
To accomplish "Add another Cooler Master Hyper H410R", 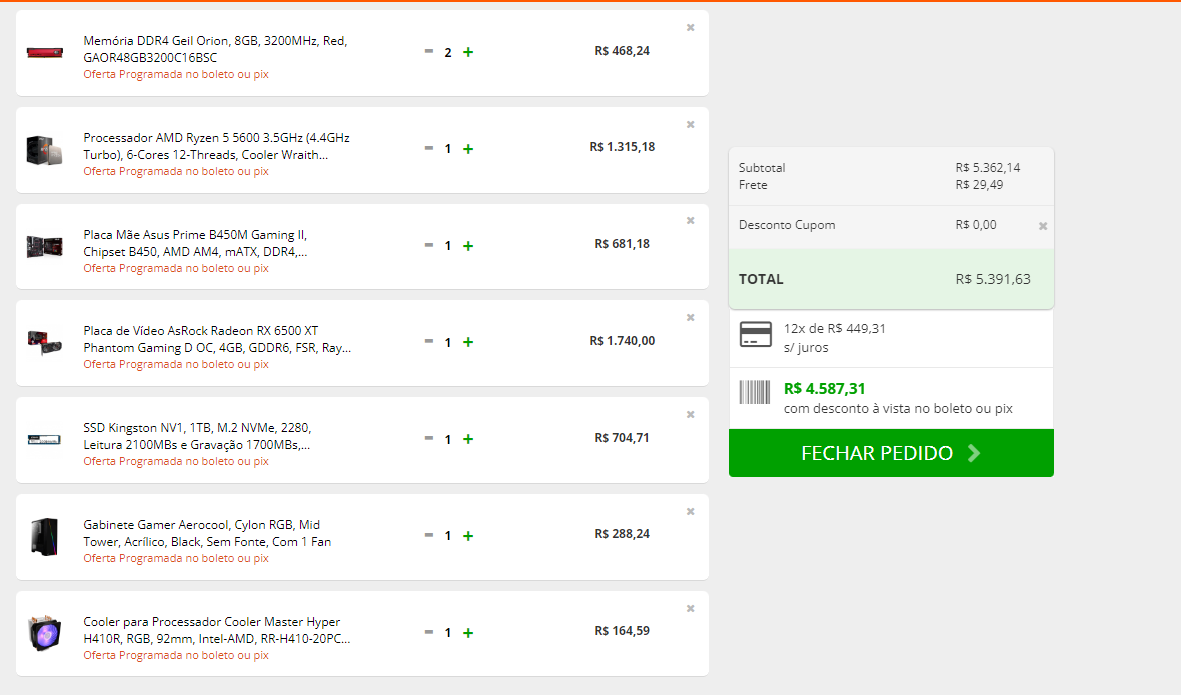I will [x=468, y=633].
